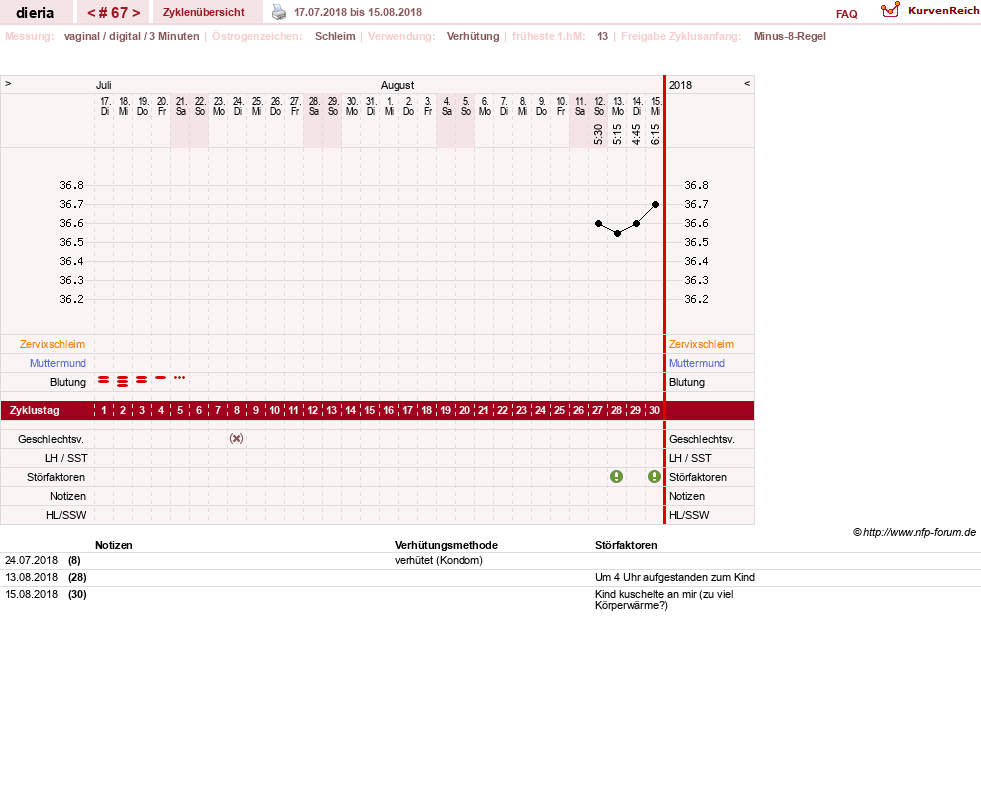Click the left Zervixschleim label
The height and width of the screenshot is (798, 981).
click(53, 344)
